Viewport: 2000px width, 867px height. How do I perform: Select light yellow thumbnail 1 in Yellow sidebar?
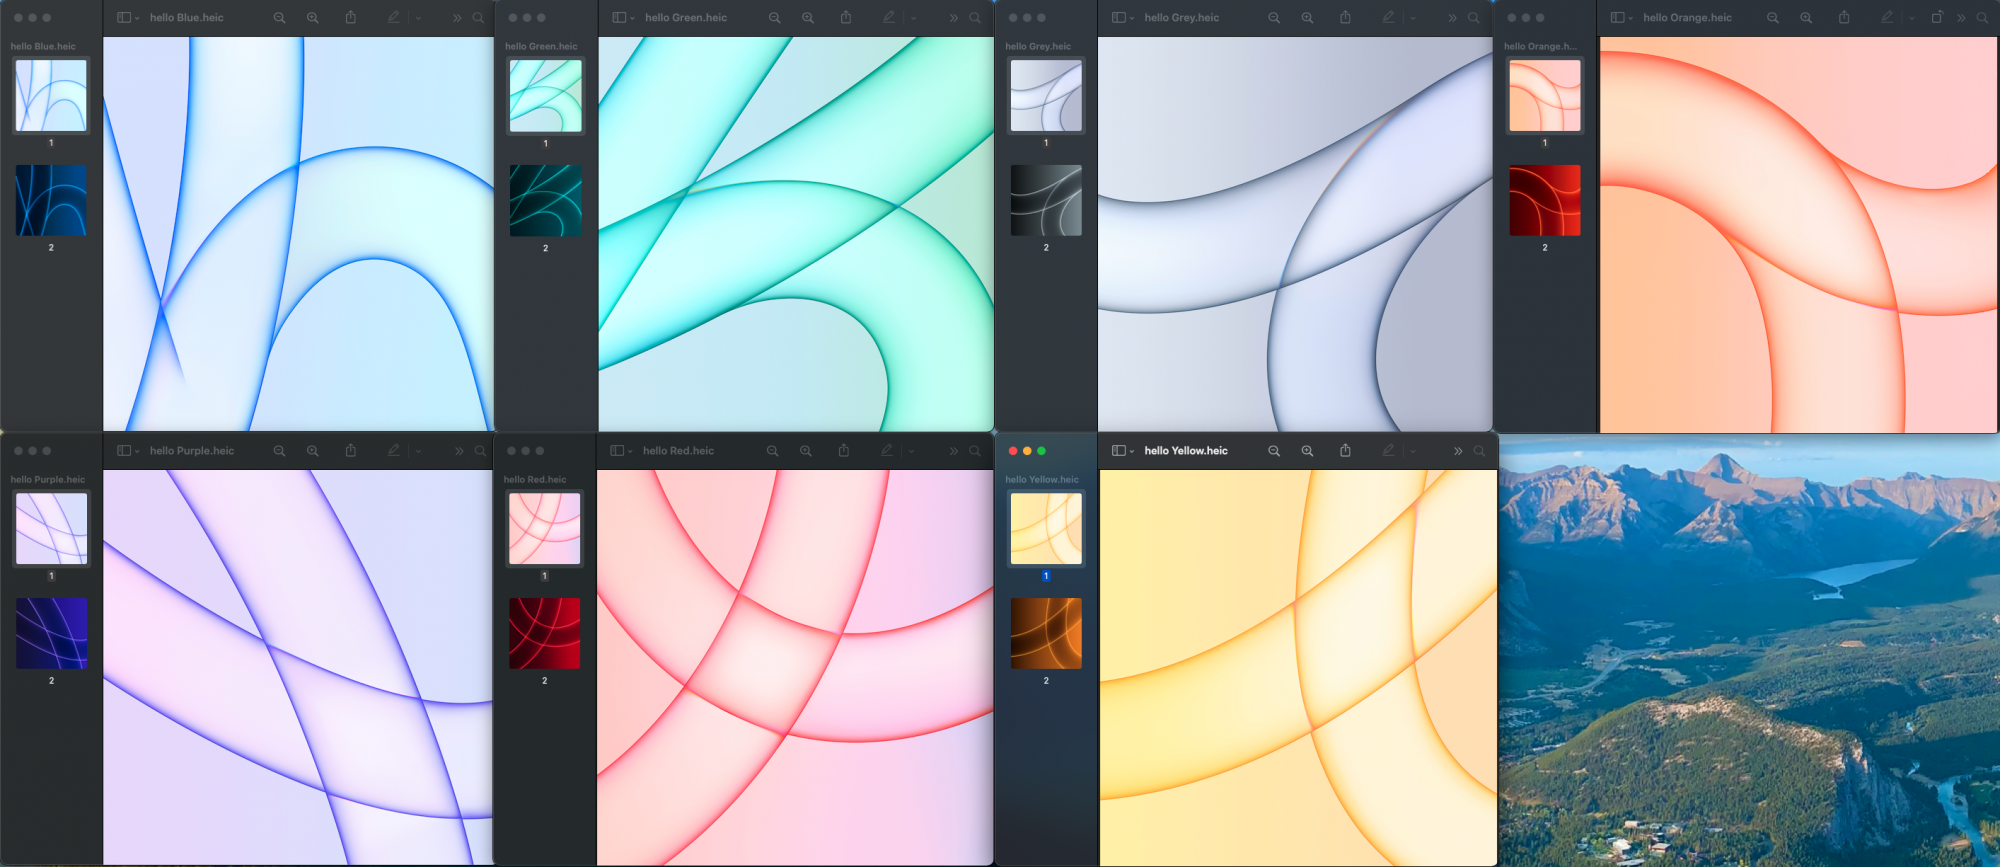[x=1046, y=528]
